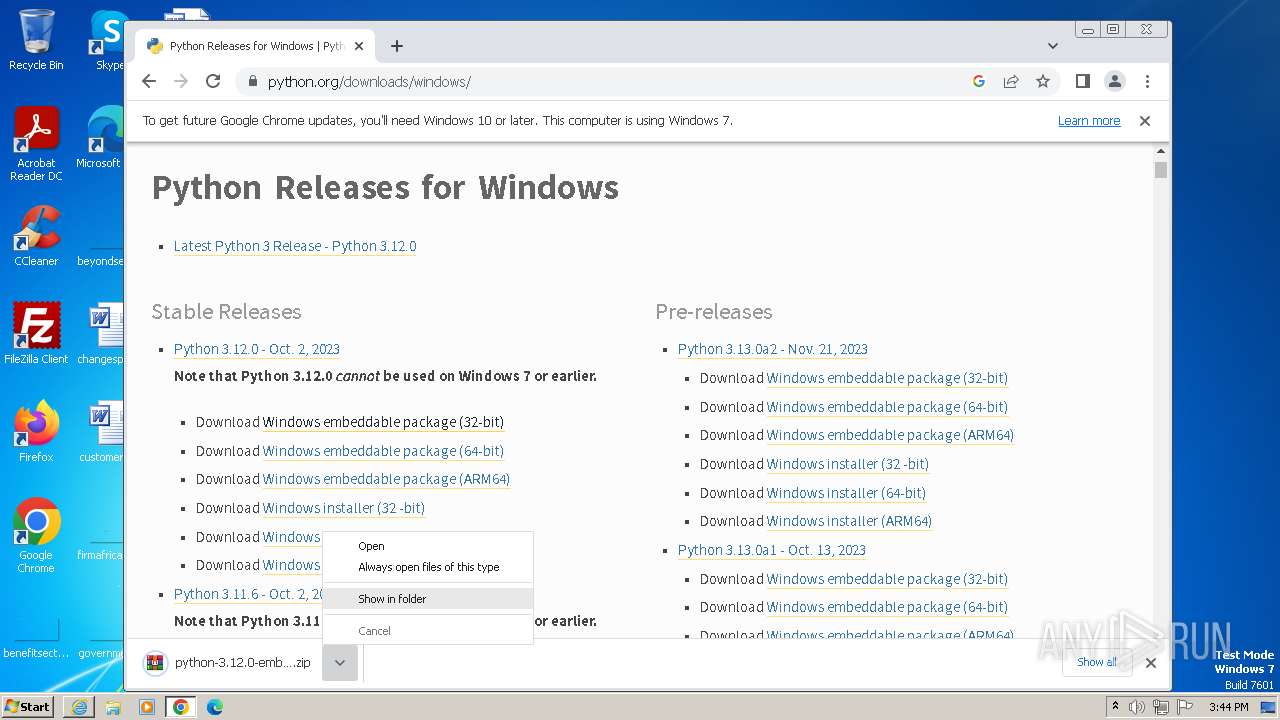Viewport: 1280px width, 720px height.
Task: Open the File Explorer taskbar icon
Action: (113, 707)
